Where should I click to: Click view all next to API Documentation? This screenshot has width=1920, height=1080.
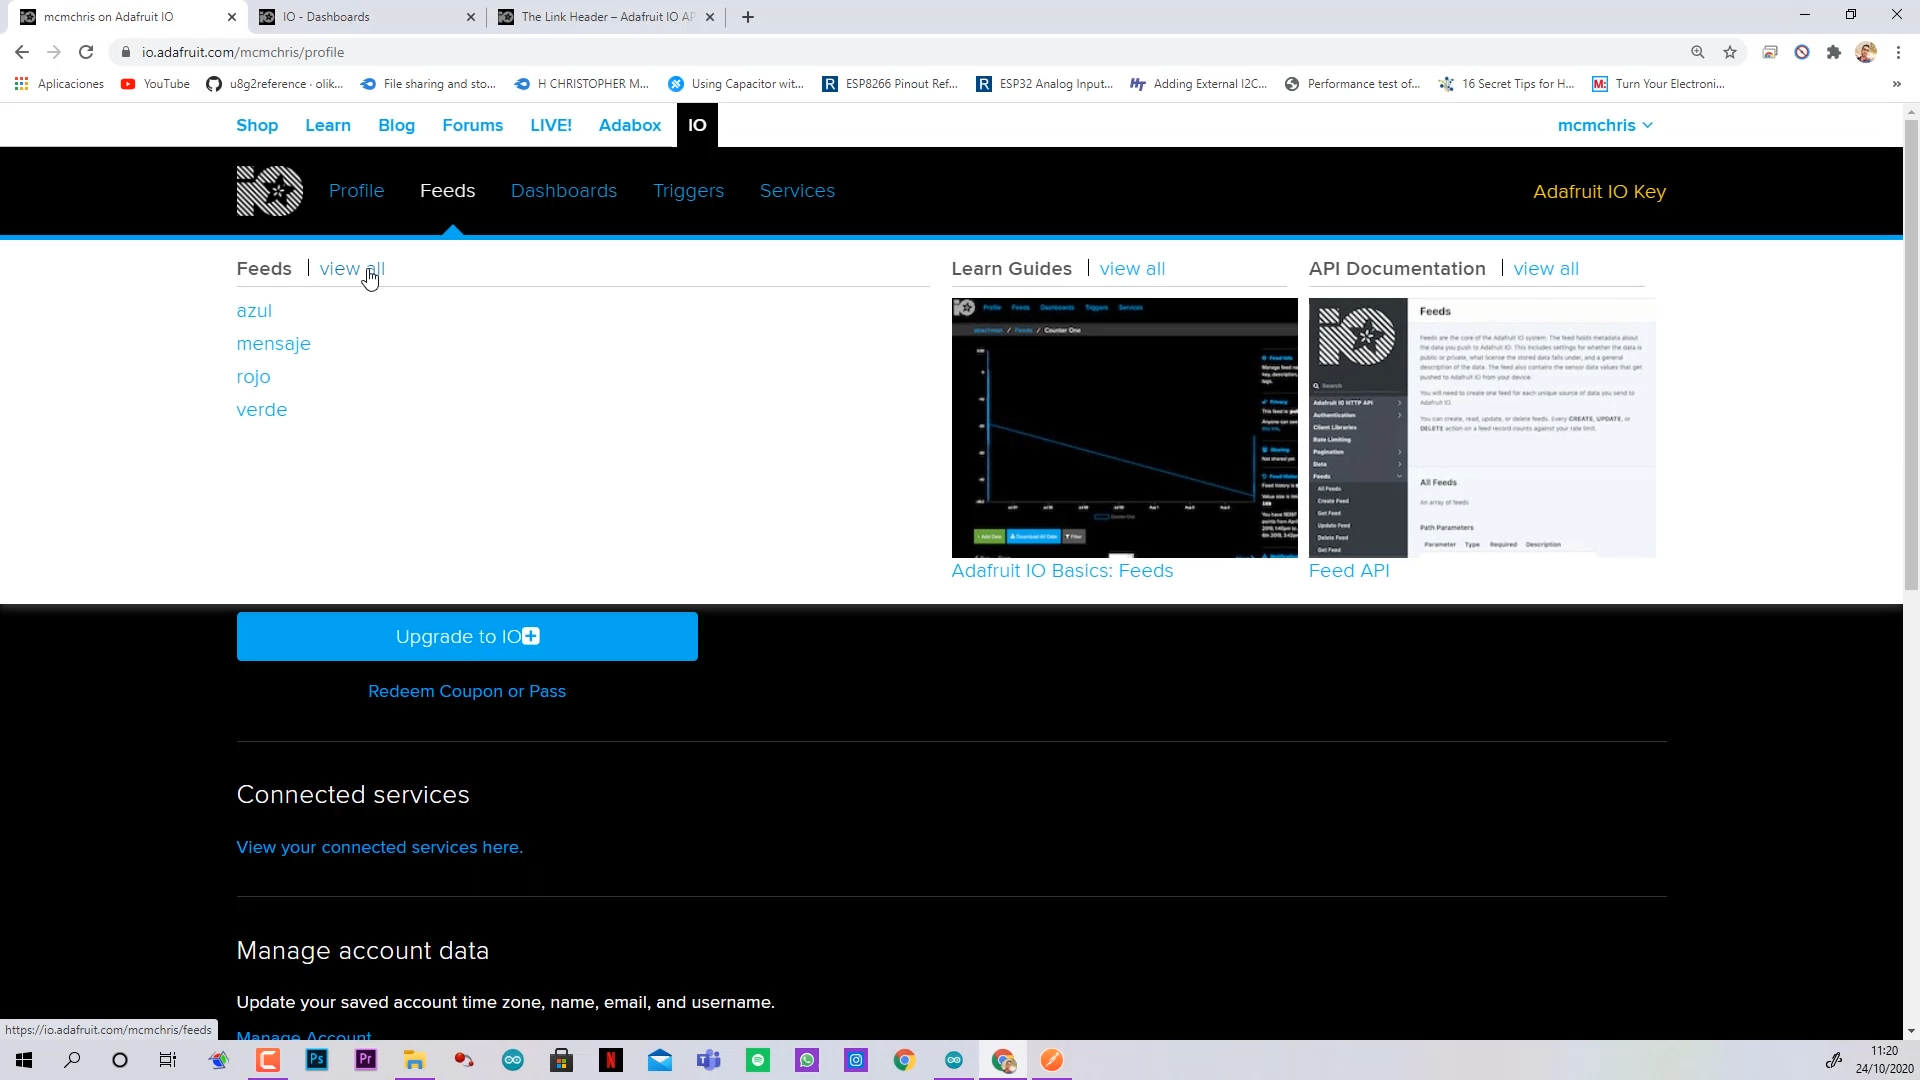1546,269
